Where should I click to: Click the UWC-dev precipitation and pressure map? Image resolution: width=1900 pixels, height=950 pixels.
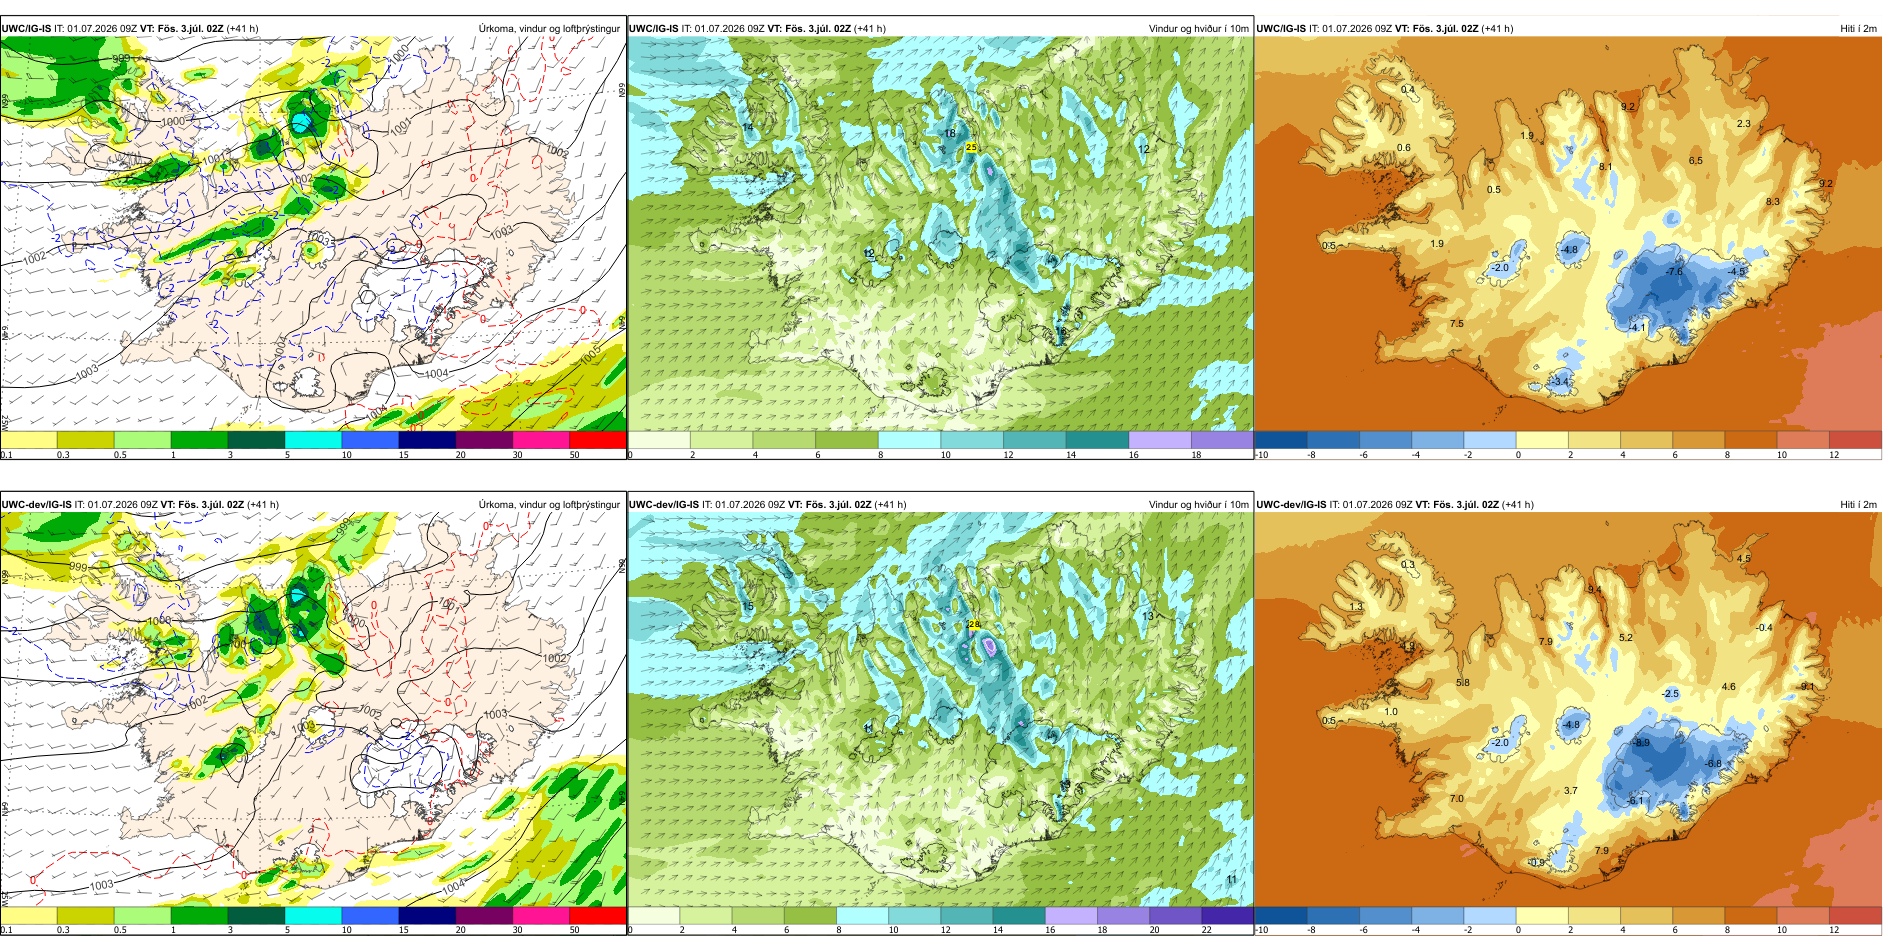(x=313, y=709)
